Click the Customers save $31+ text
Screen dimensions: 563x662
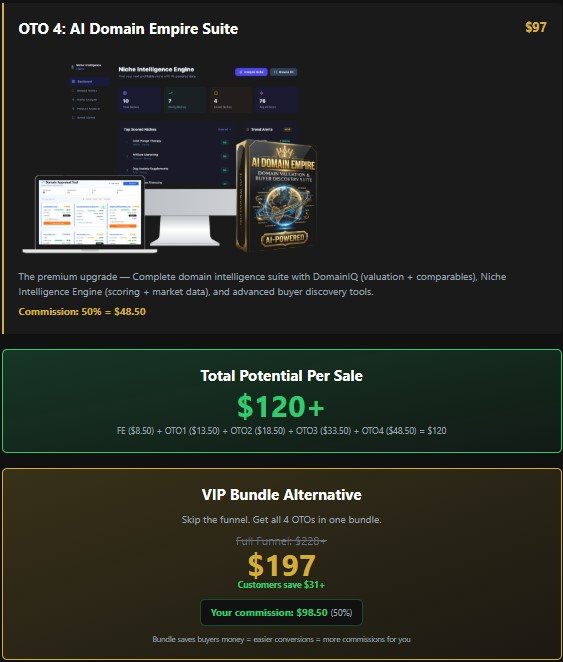click(x=281, y=585)
